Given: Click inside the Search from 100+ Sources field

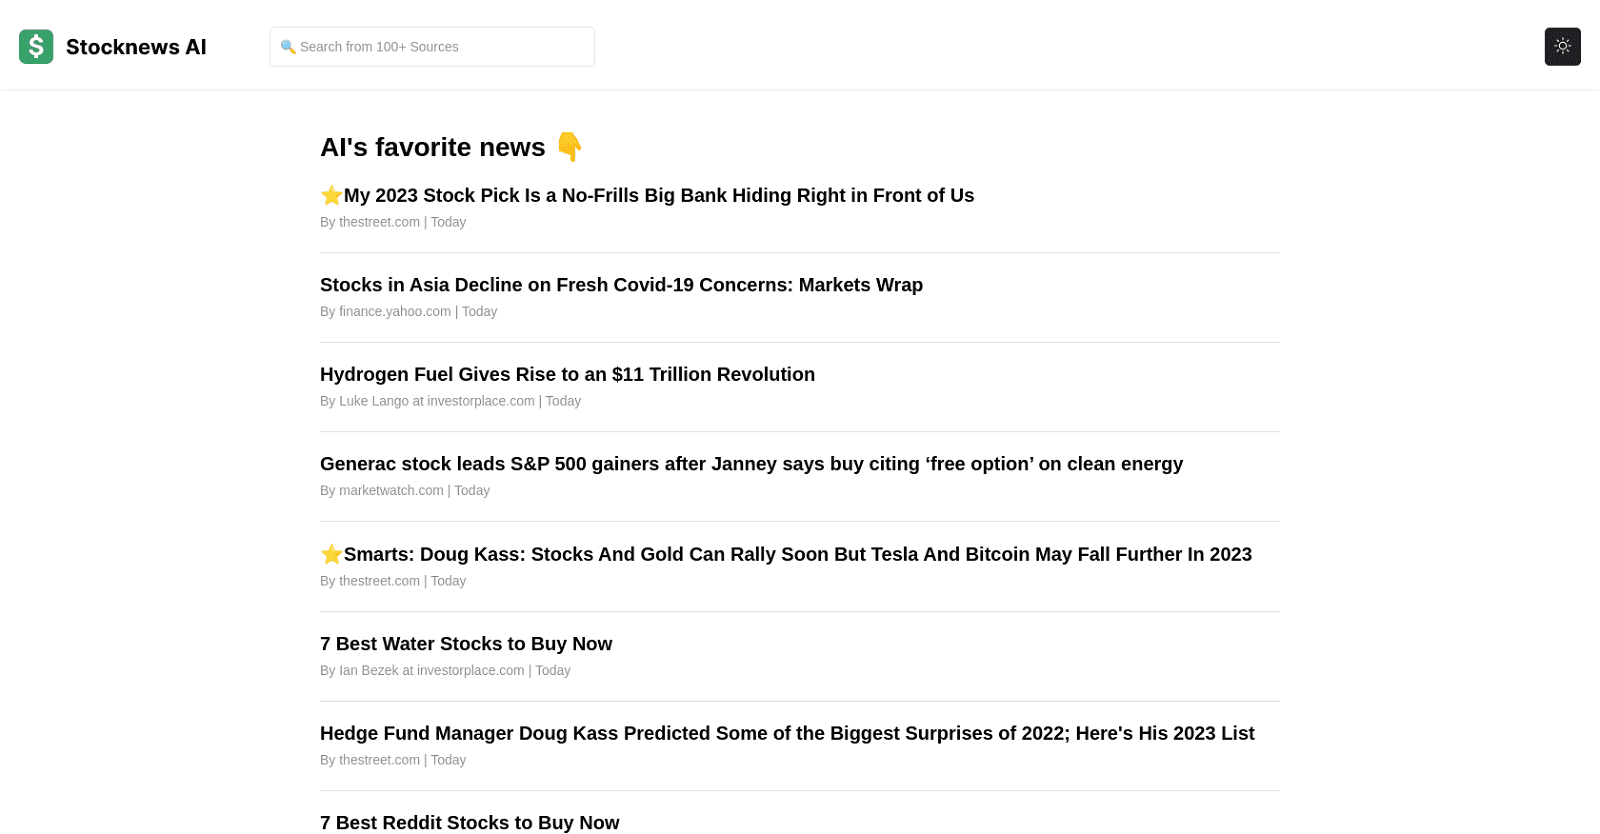Looking at the screenshot, I should click(x=431, y=46).
